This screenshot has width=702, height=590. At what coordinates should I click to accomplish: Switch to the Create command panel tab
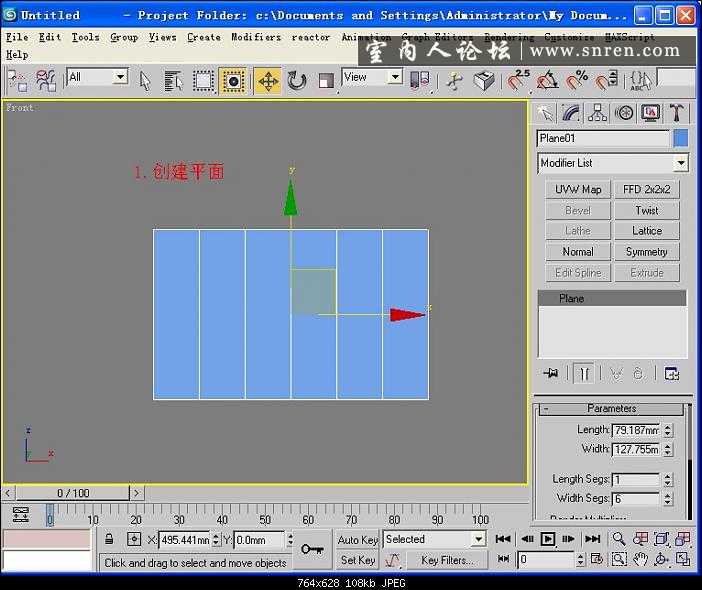tap(545, 113)
